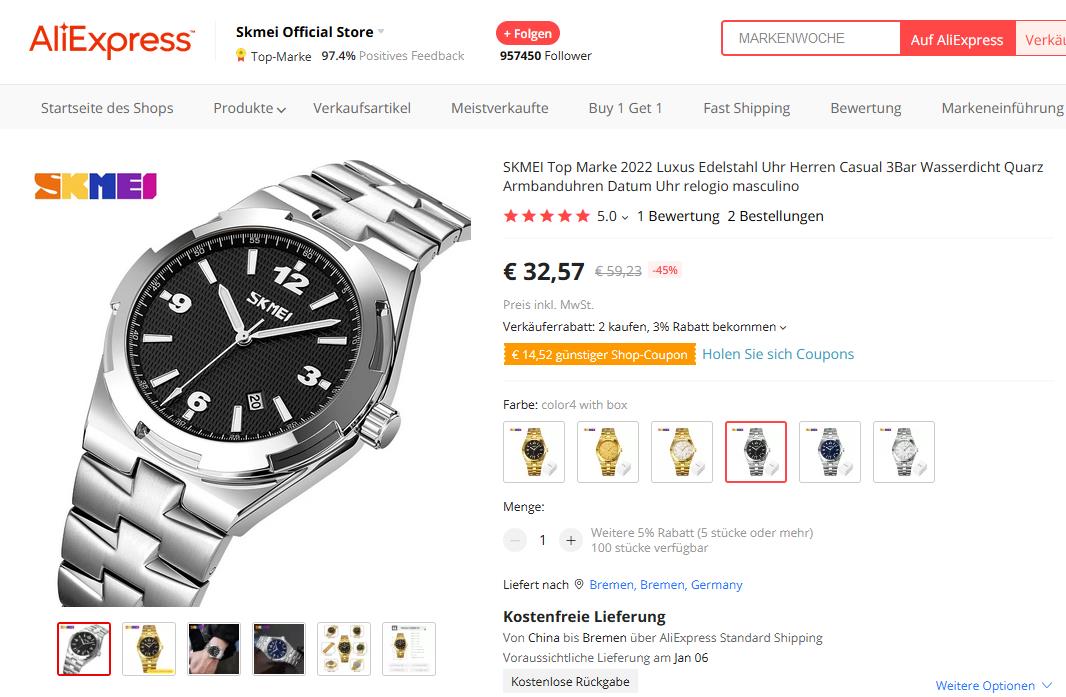Screen dimensions: 1066x697
Task: Expand Weitere Optionen for shipping
Action: [993, 686]
